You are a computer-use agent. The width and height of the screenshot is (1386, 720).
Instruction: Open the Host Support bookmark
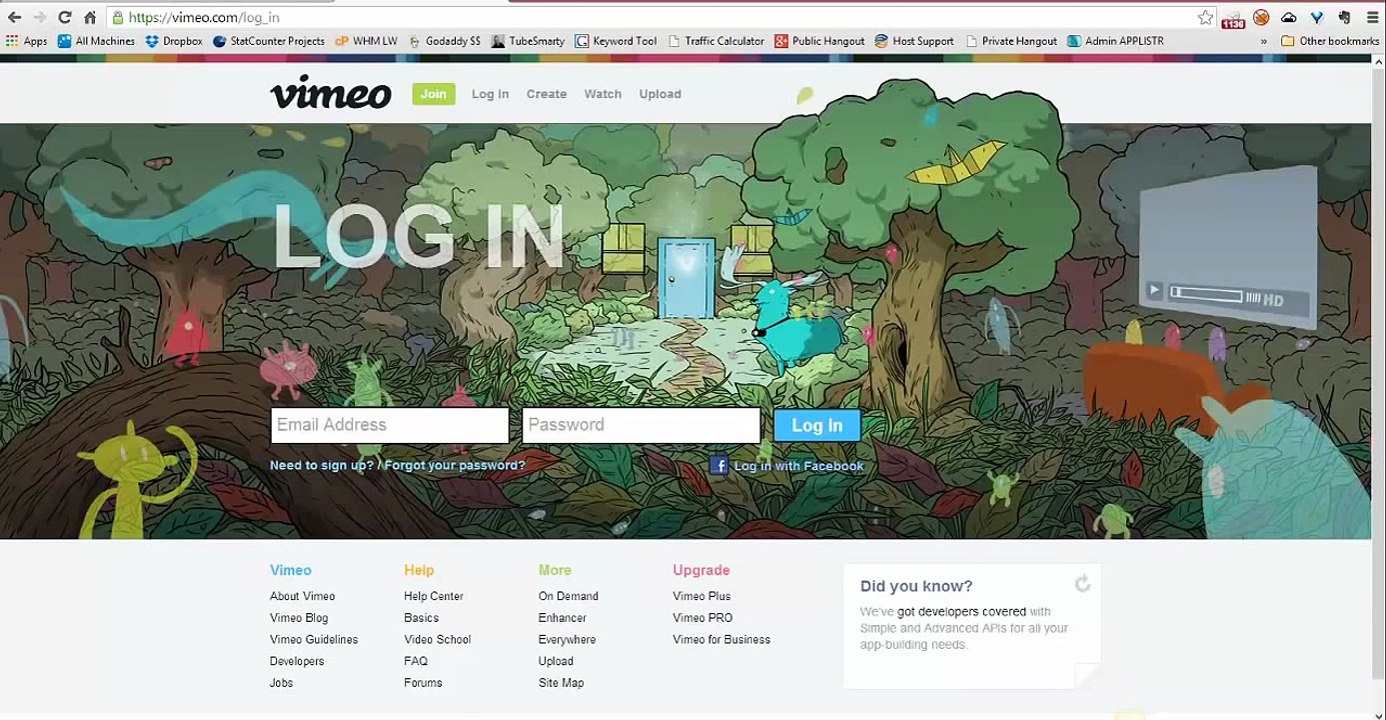tap(914, 41)
